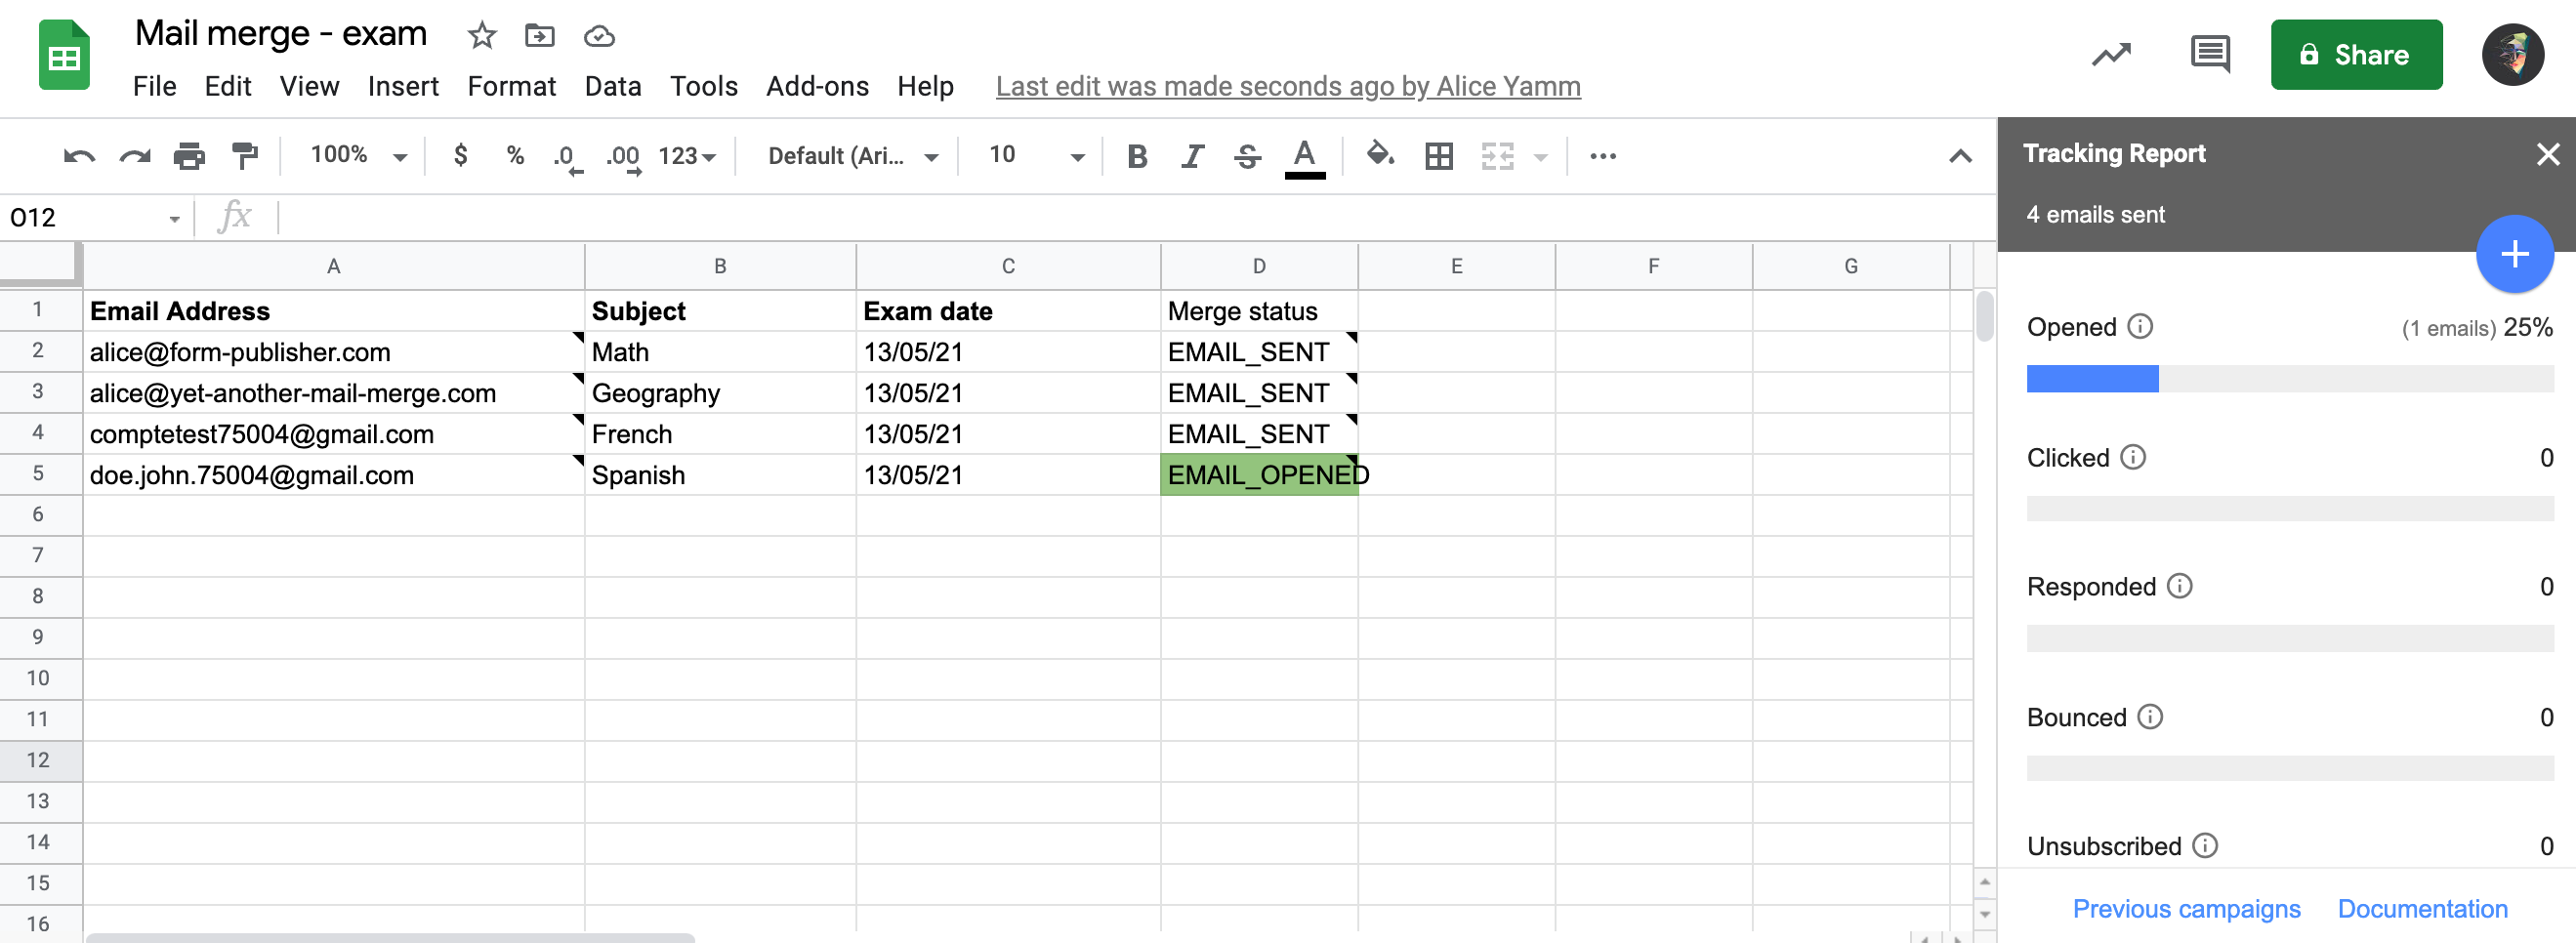2576x943 pixels.
Task: Select the green EMAIL_OPENED cell
Action: 1258,475
